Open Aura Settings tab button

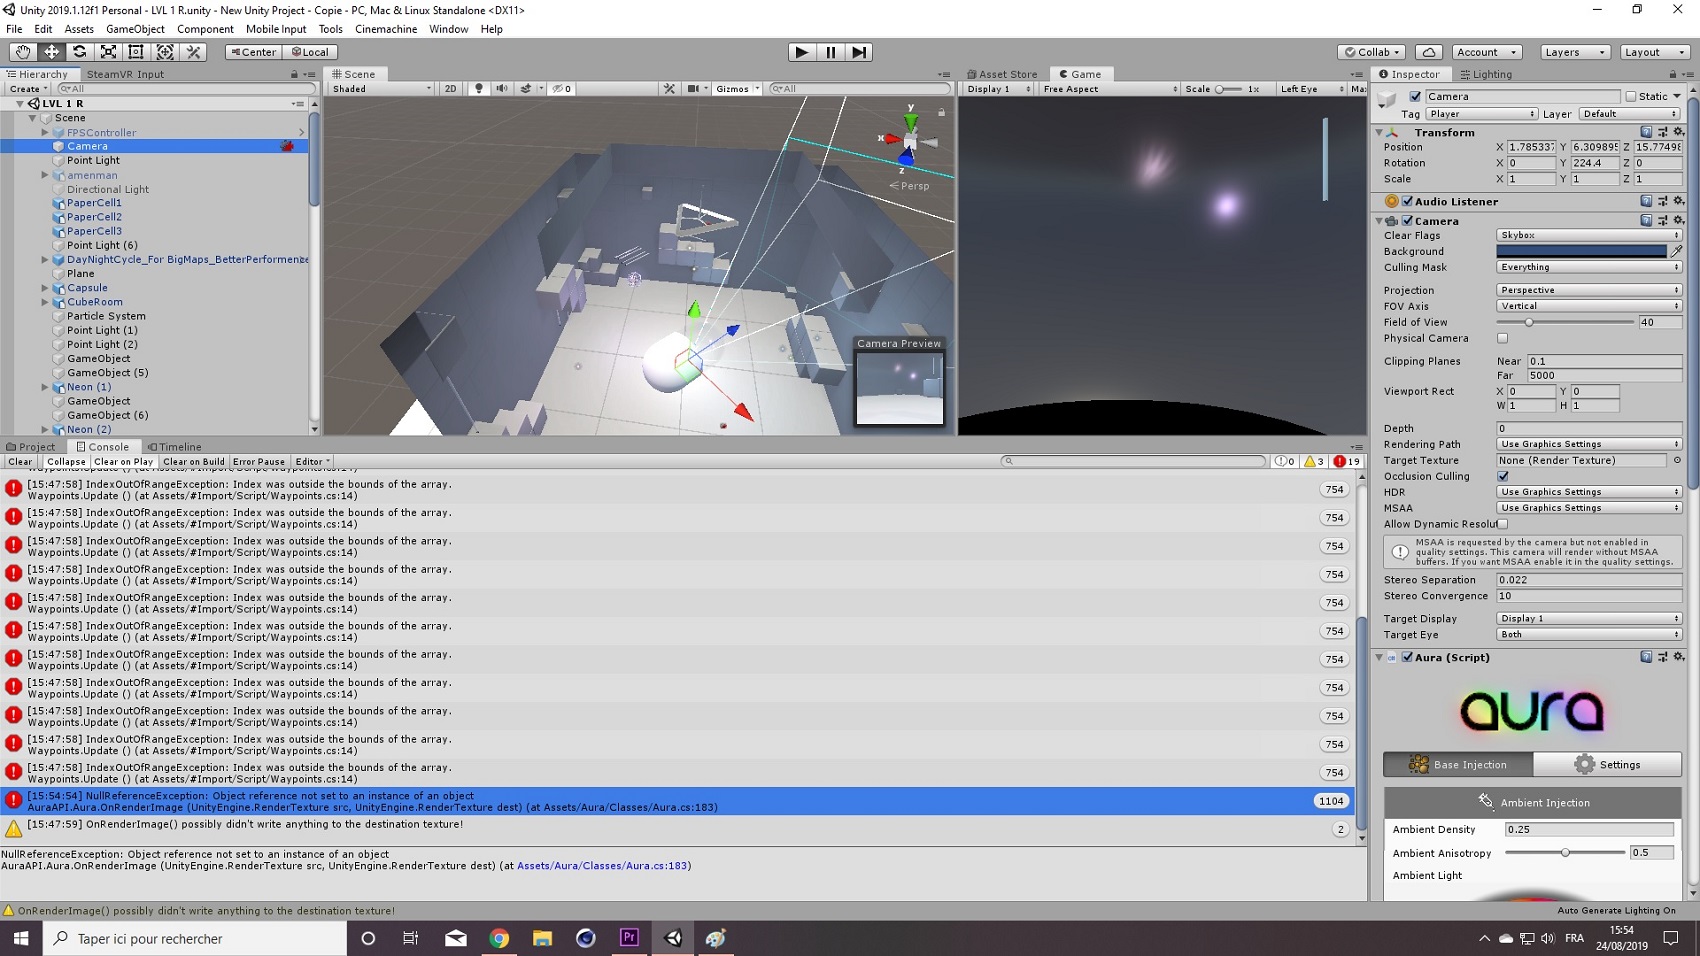pos(1607,764)
